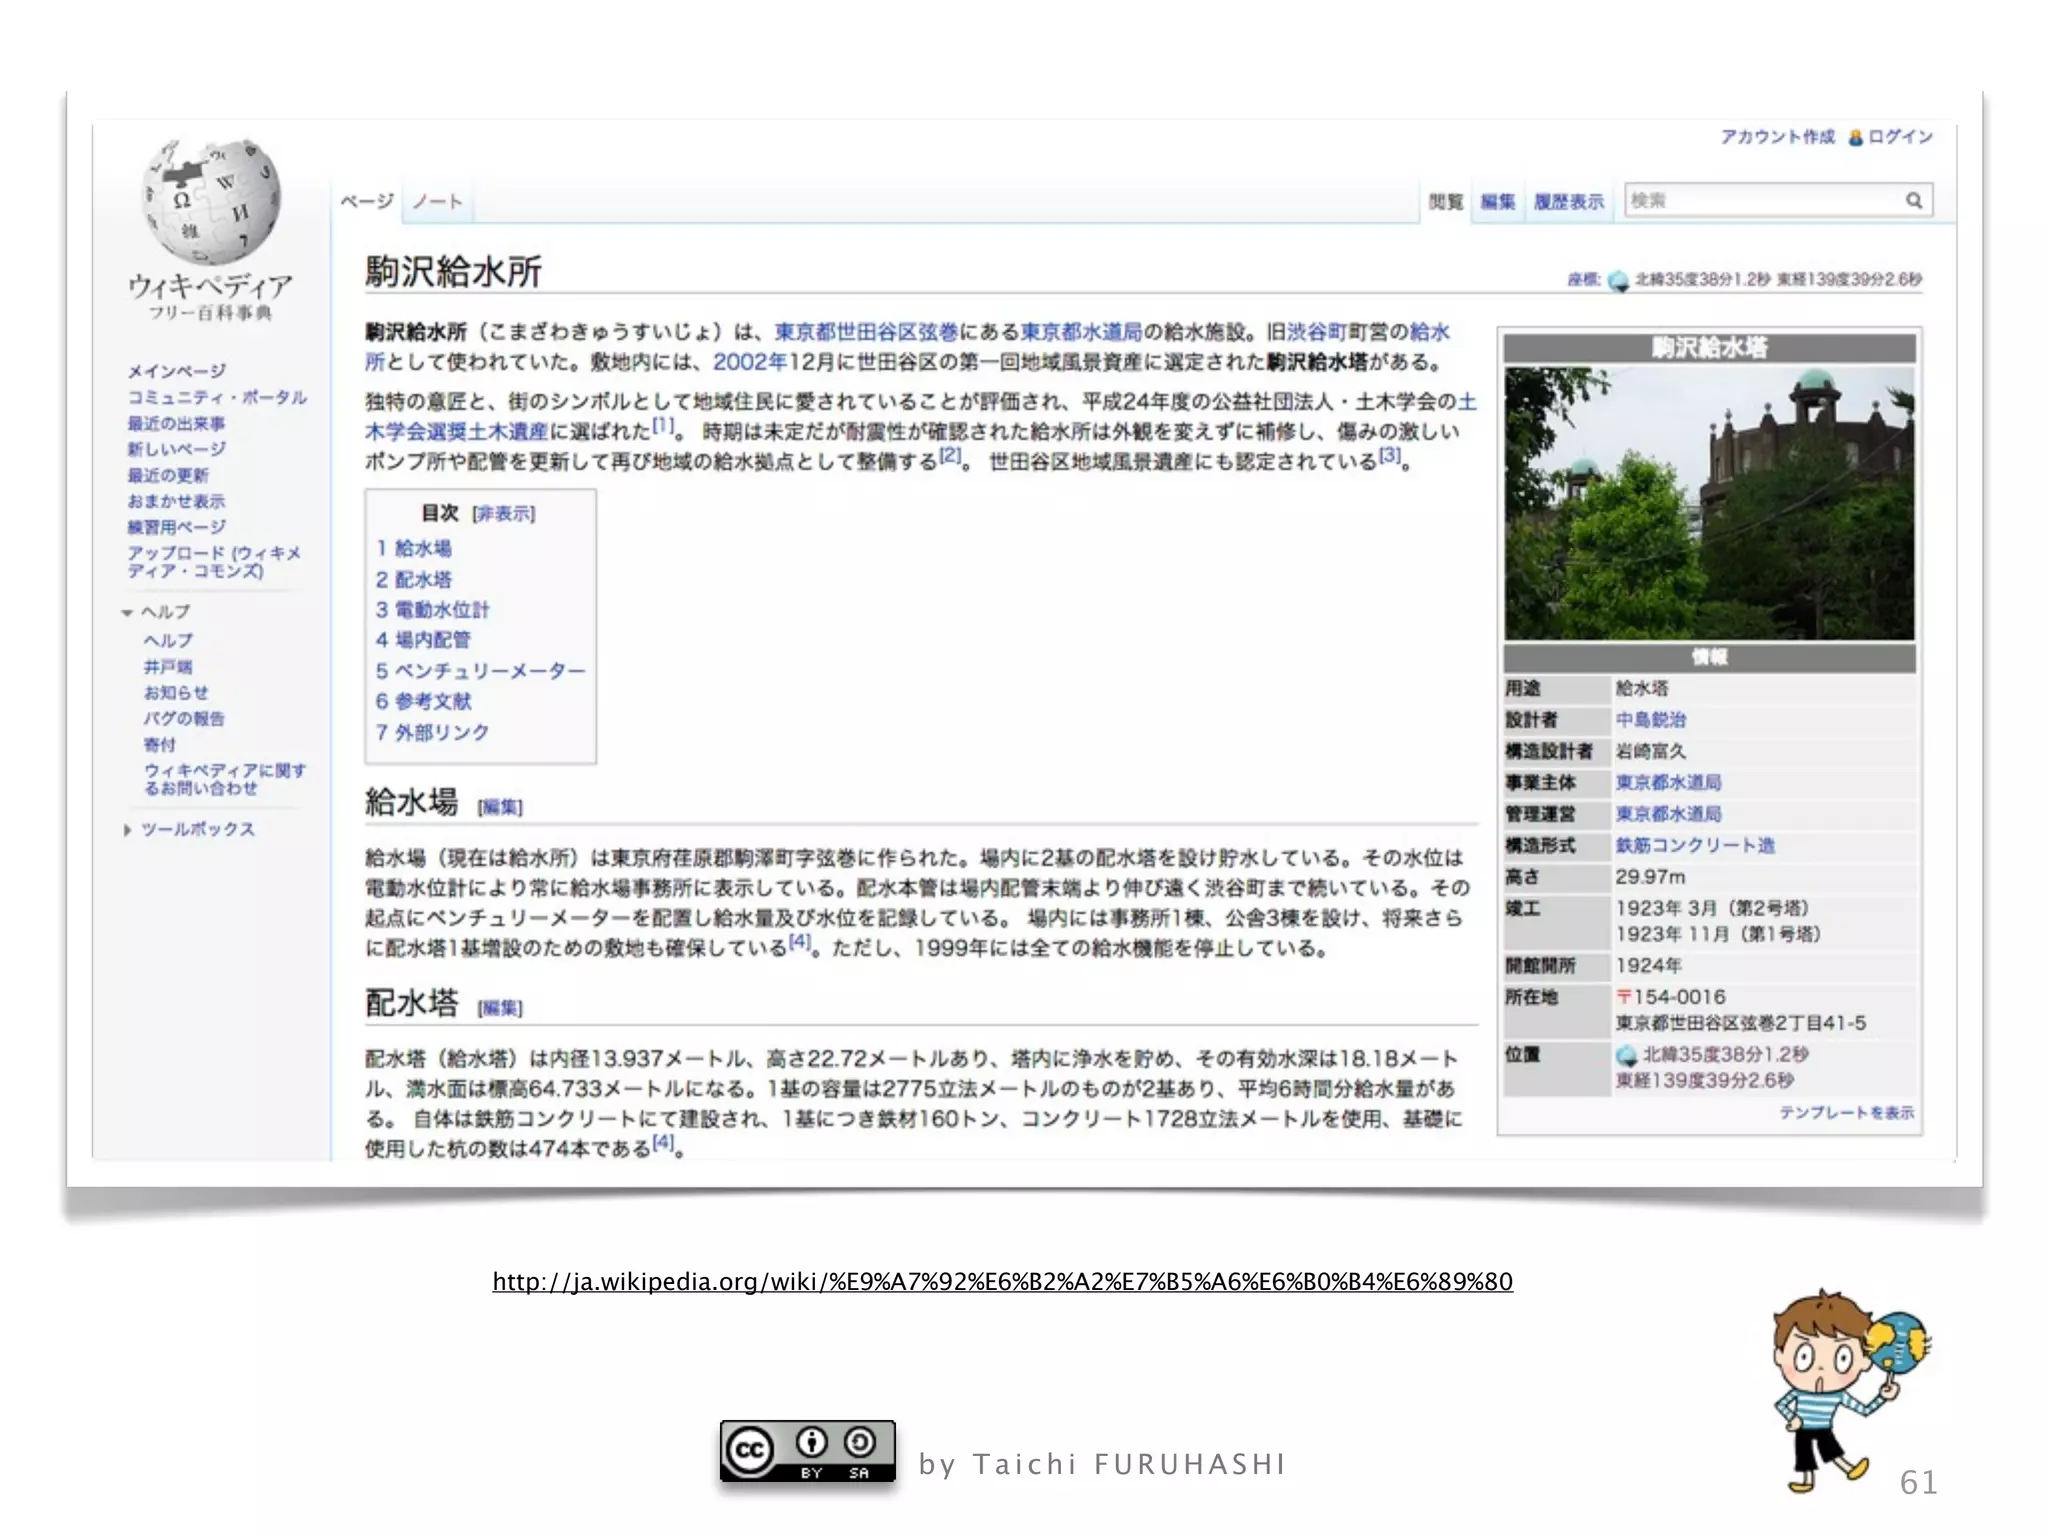Image resolution: width=2048 pixels, height=1536 pixels.
Task: Switch to the ノート tab
Action: pyautogui.click(x=438, y=202)
